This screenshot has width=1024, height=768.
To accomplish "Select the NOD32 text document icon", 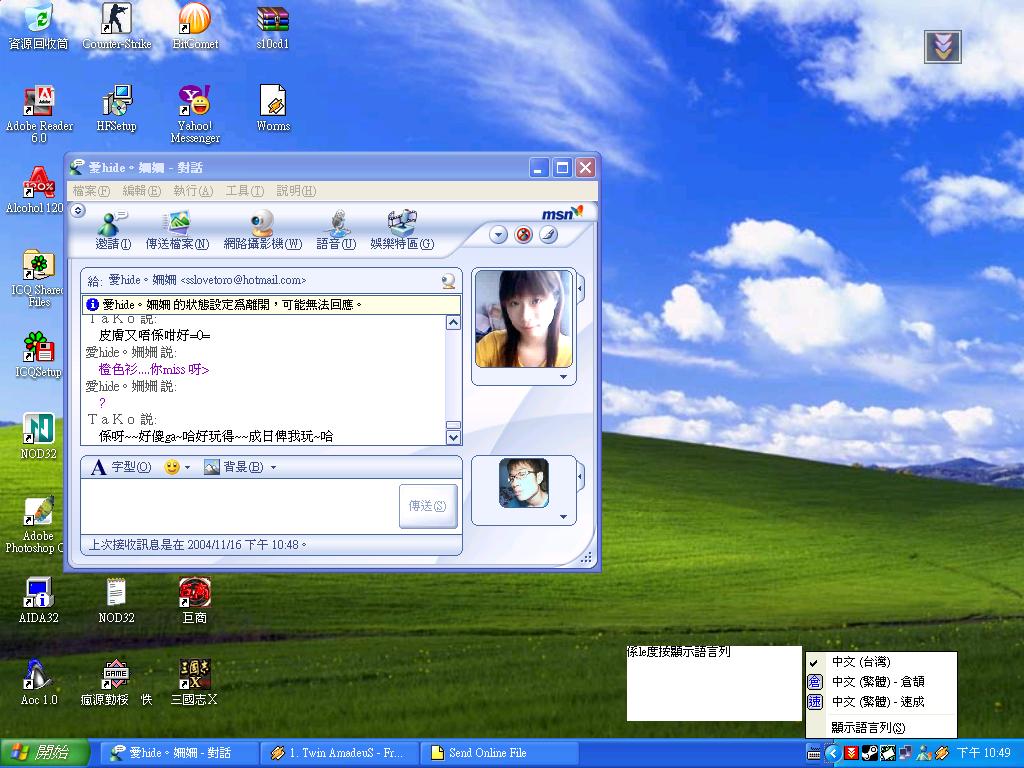I will coord(116,601).
